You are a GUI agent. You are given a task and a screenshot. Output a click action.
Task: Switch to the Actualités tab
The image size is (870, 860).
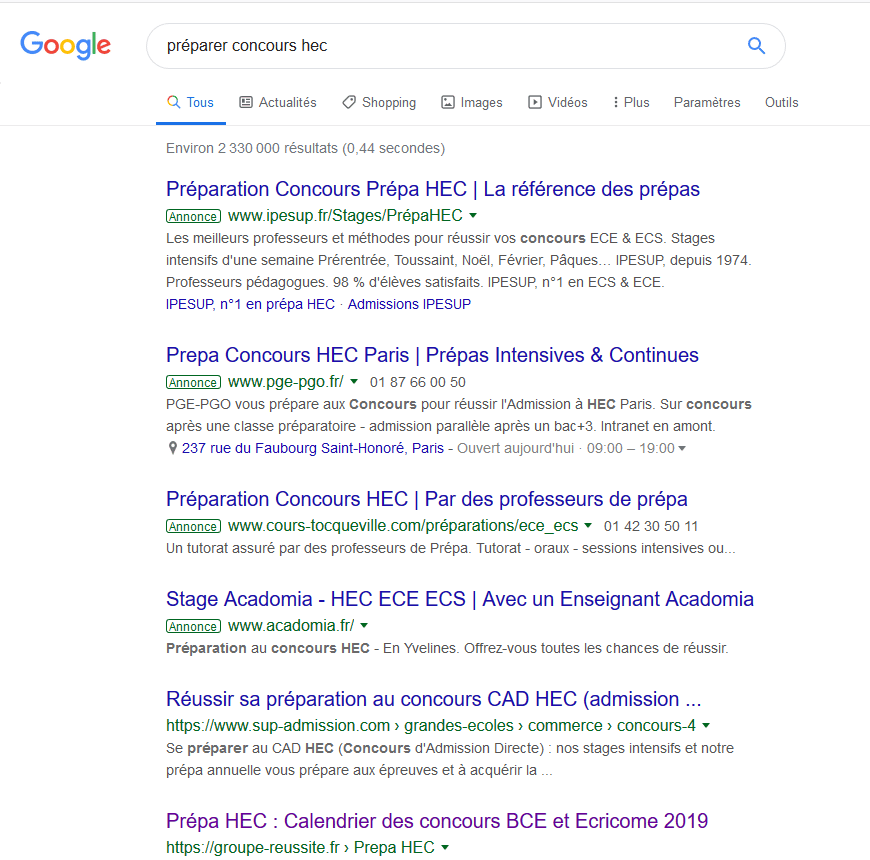click(278, 103)
